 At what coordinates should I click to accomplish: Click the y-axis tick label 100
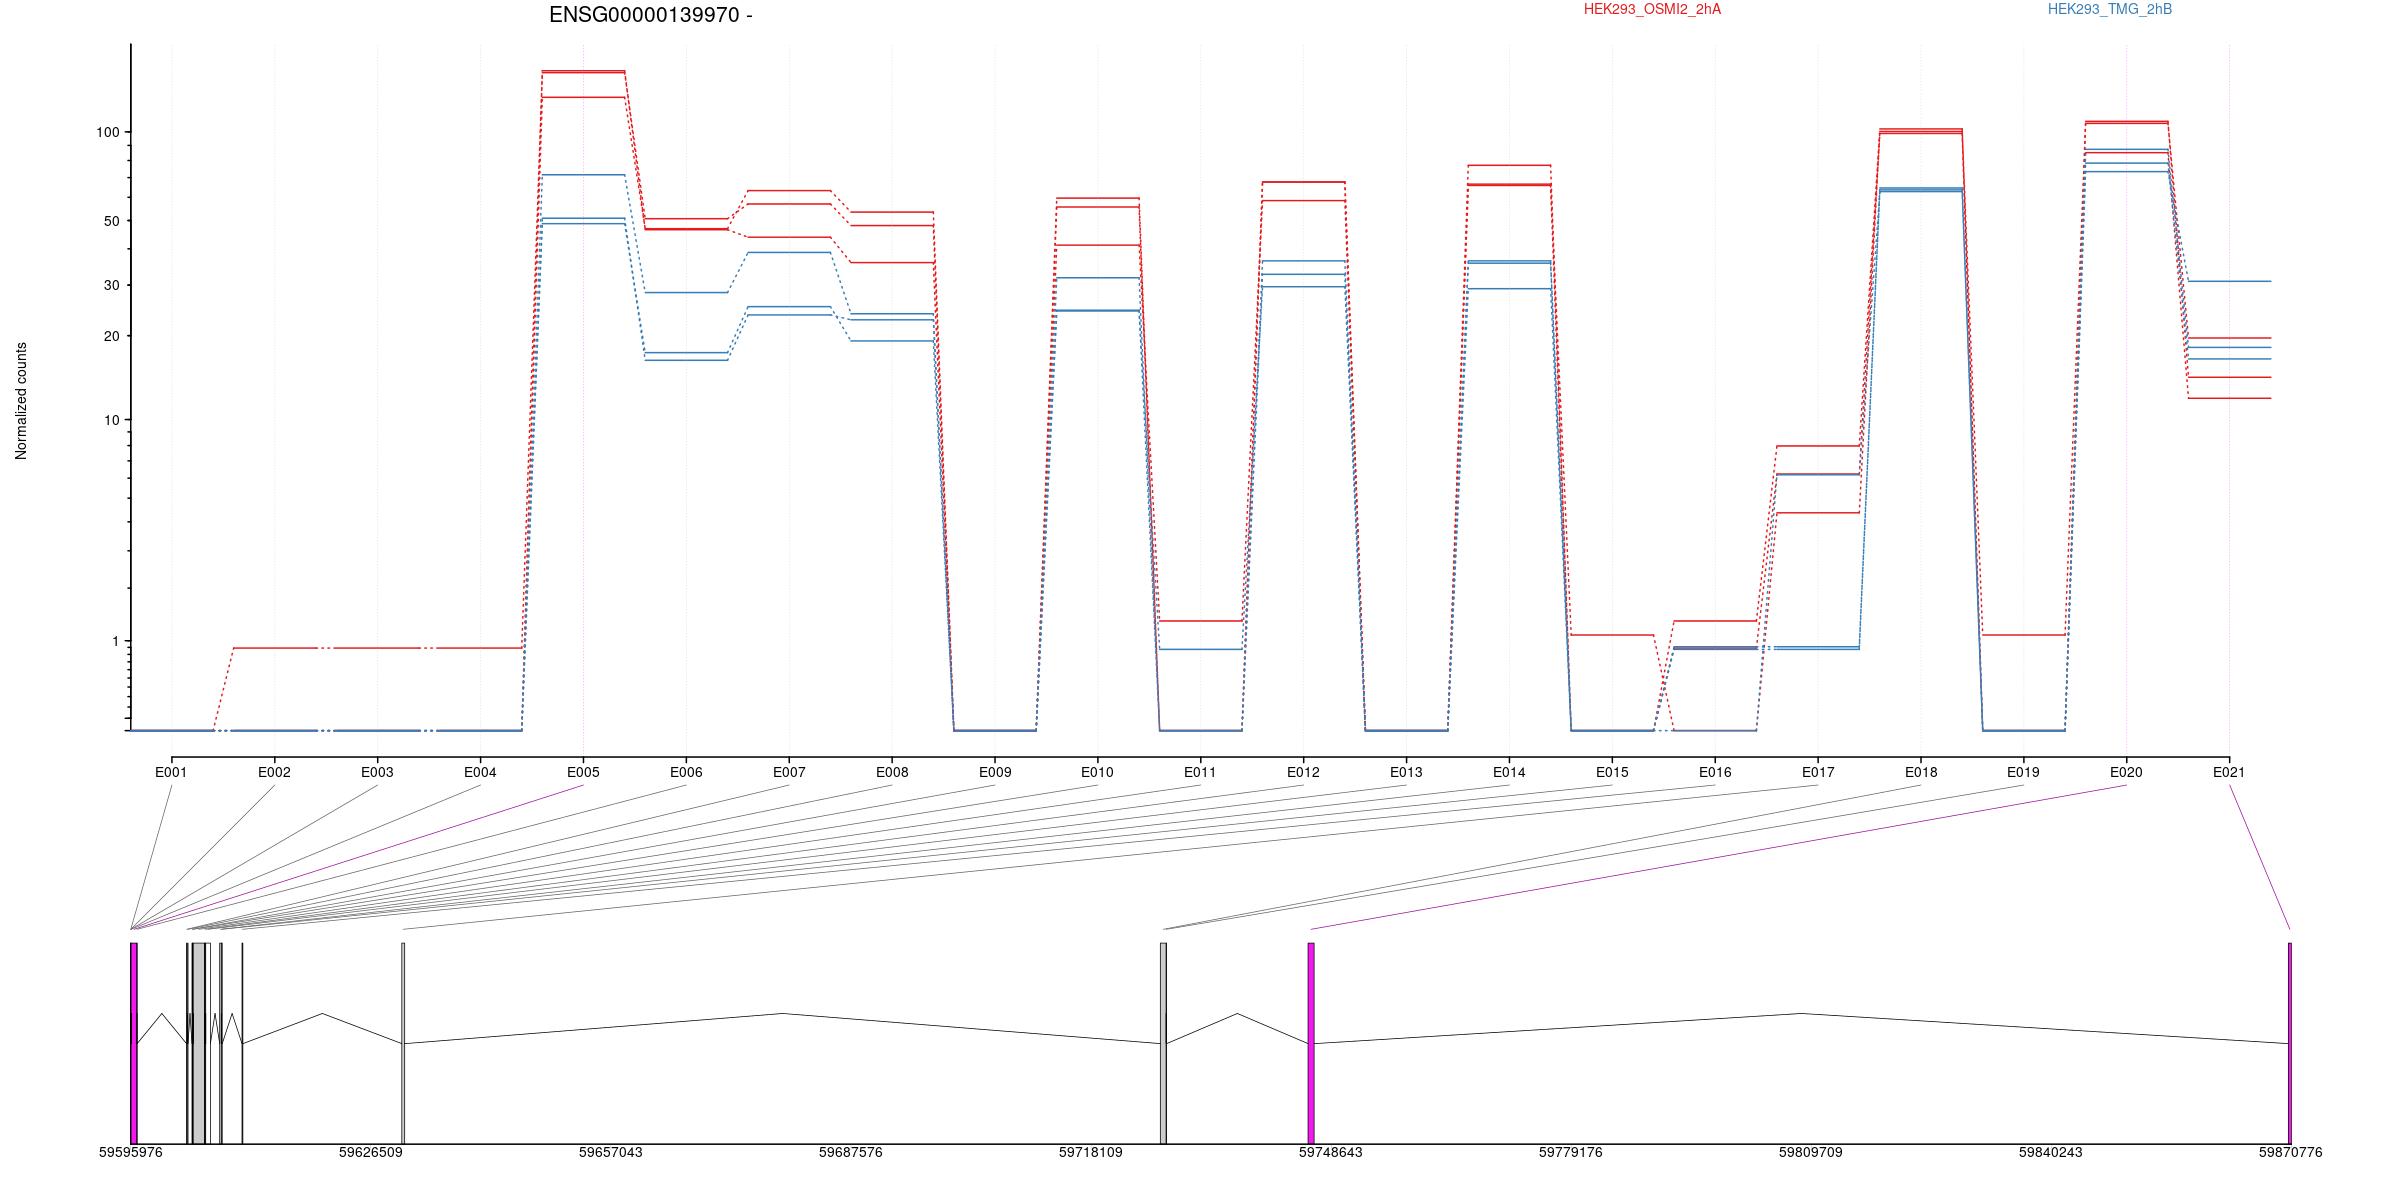coord(107,132)
